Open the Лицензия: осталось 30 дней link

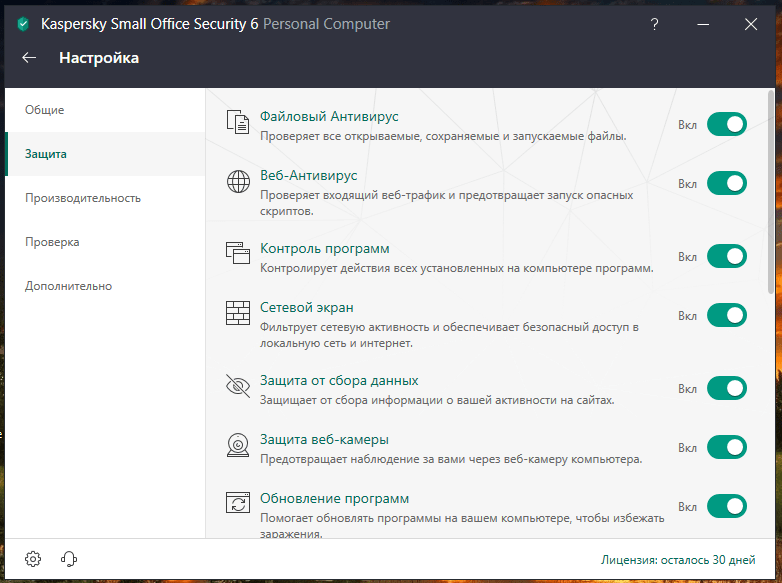[678, 560]
